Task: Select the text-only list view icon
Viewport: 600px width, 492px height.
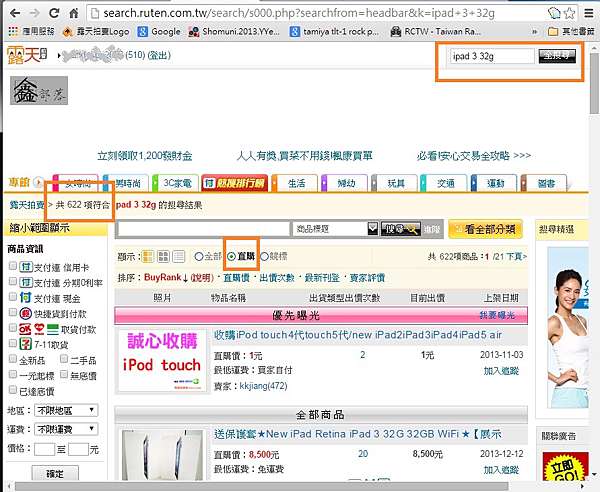Action: [x=179, y=256]
